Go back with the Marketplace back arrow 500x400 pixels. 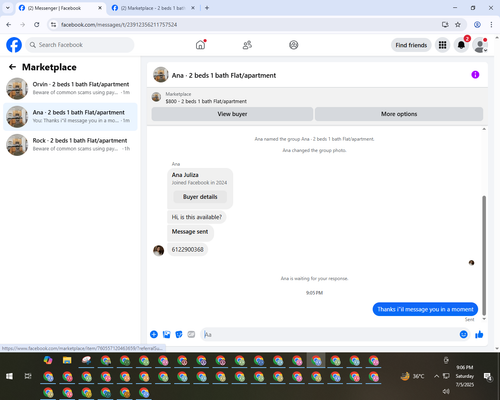[x=12, y=67]
